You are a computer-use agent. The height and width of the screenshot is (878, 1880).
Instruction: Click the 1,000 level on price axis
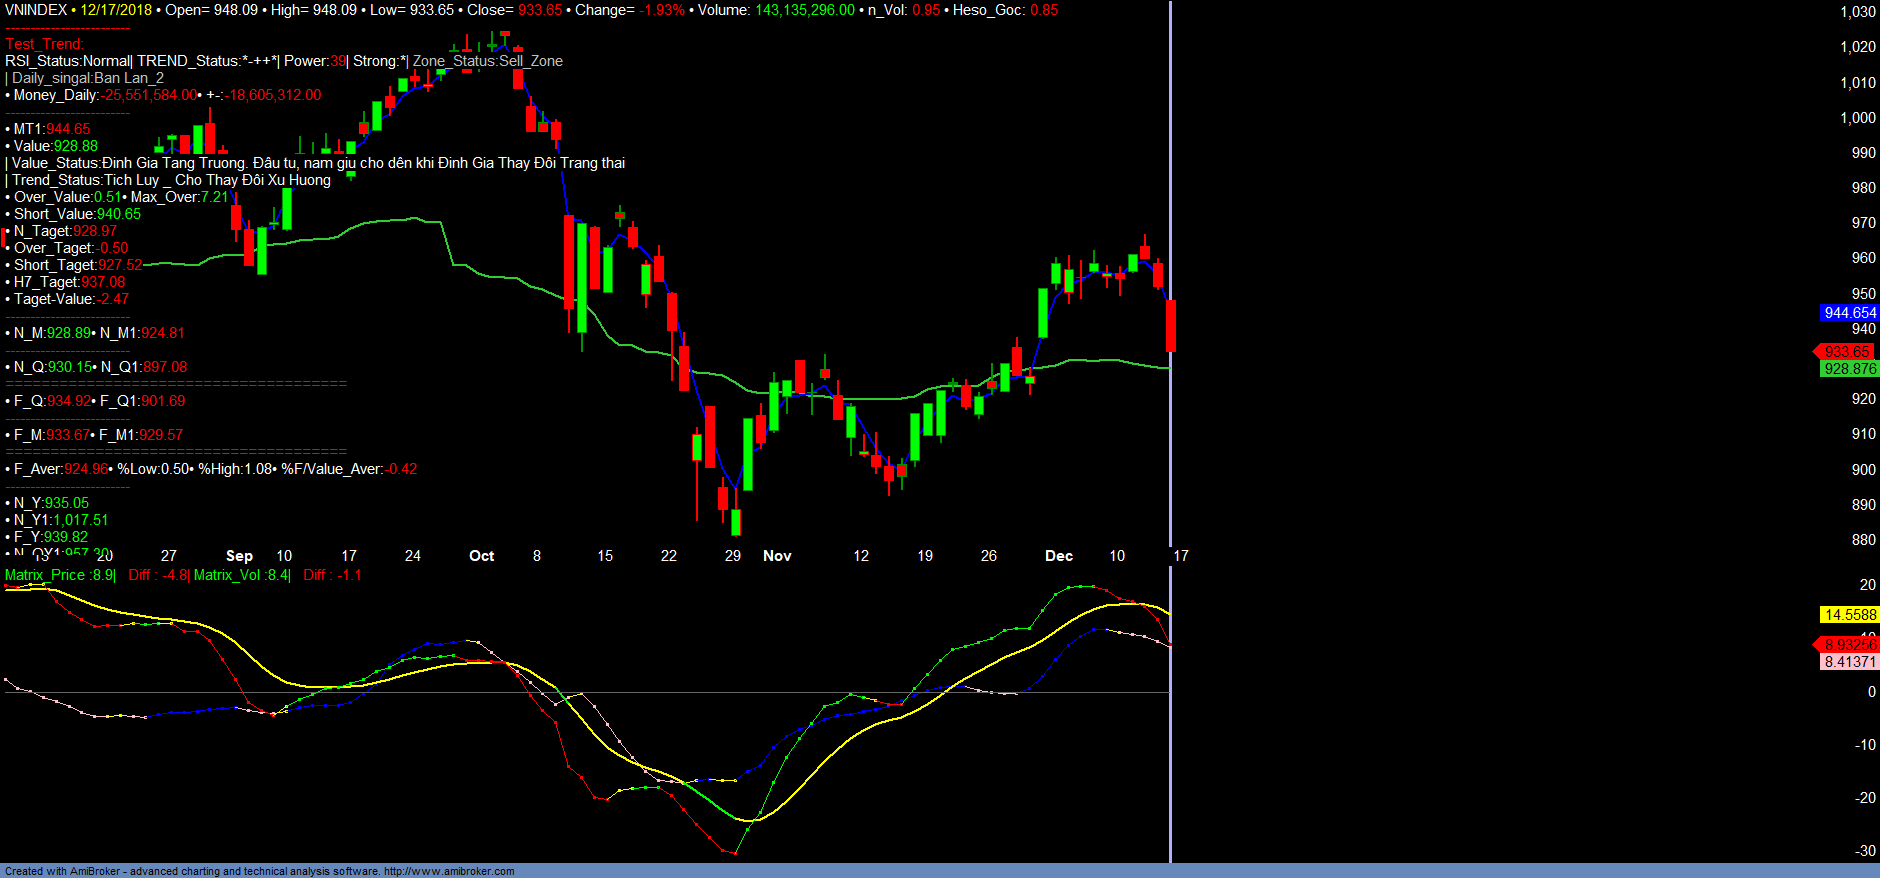(1857, 118)
